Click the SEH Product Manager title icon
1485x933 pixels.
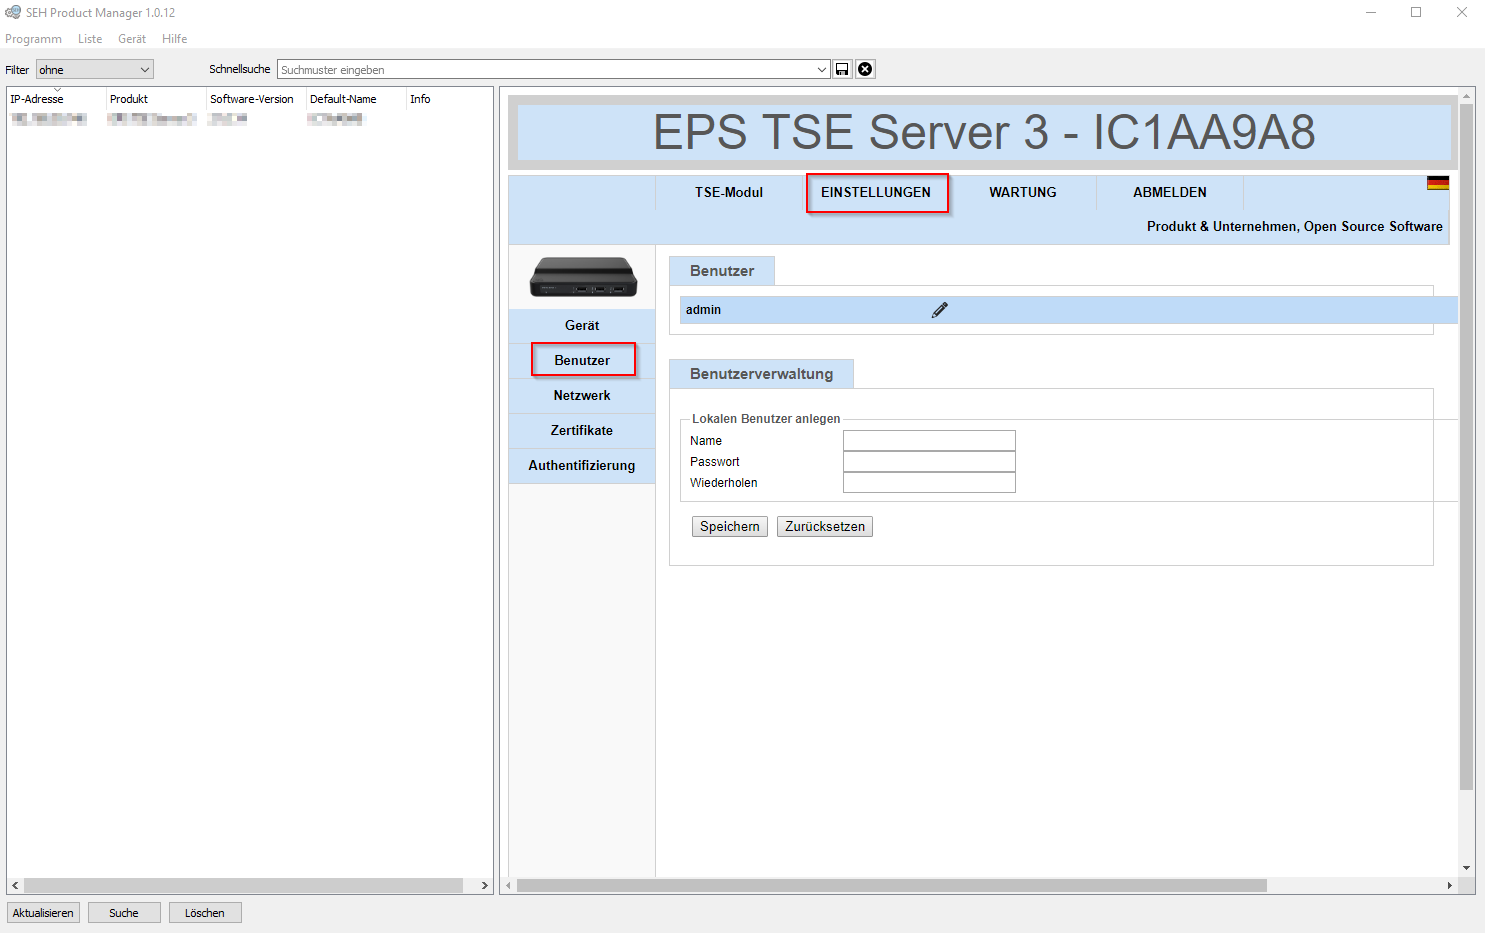point(13,12)
